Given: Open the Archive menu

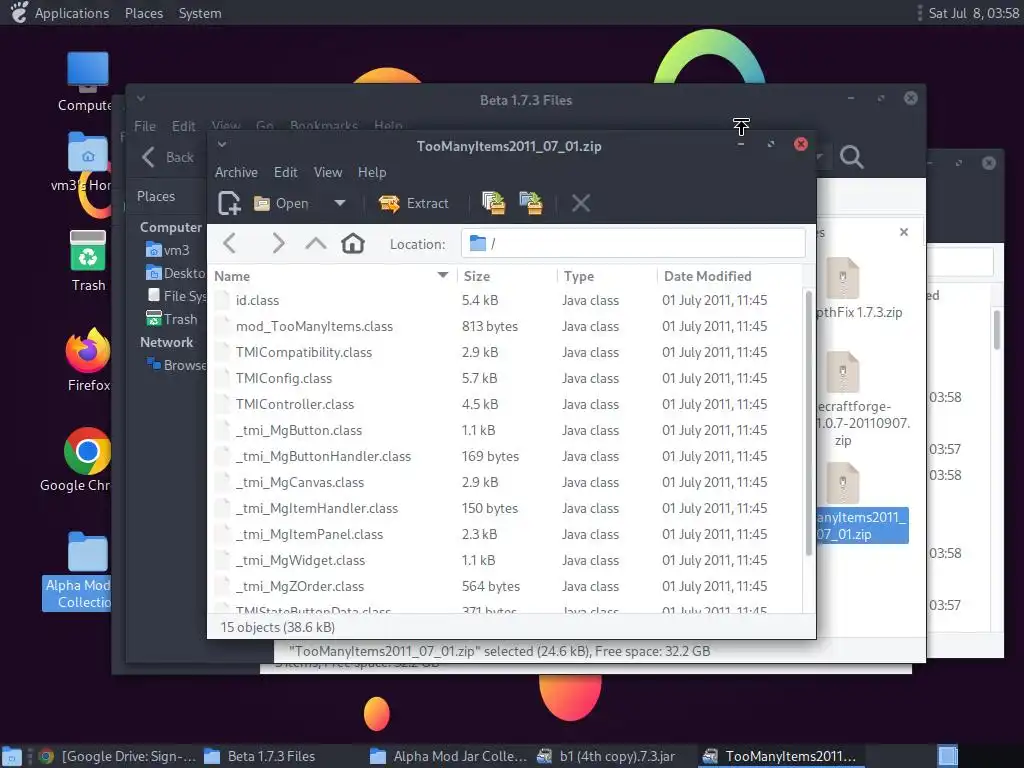Looking at the screenshot, I should point(236,172).
